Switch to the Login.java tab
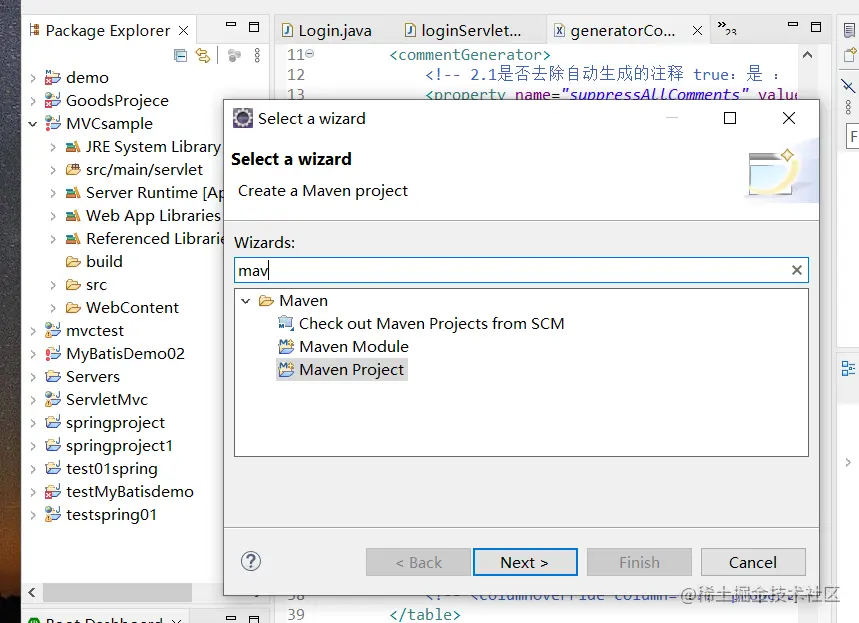The image size is (859, 623). (327, 30)
